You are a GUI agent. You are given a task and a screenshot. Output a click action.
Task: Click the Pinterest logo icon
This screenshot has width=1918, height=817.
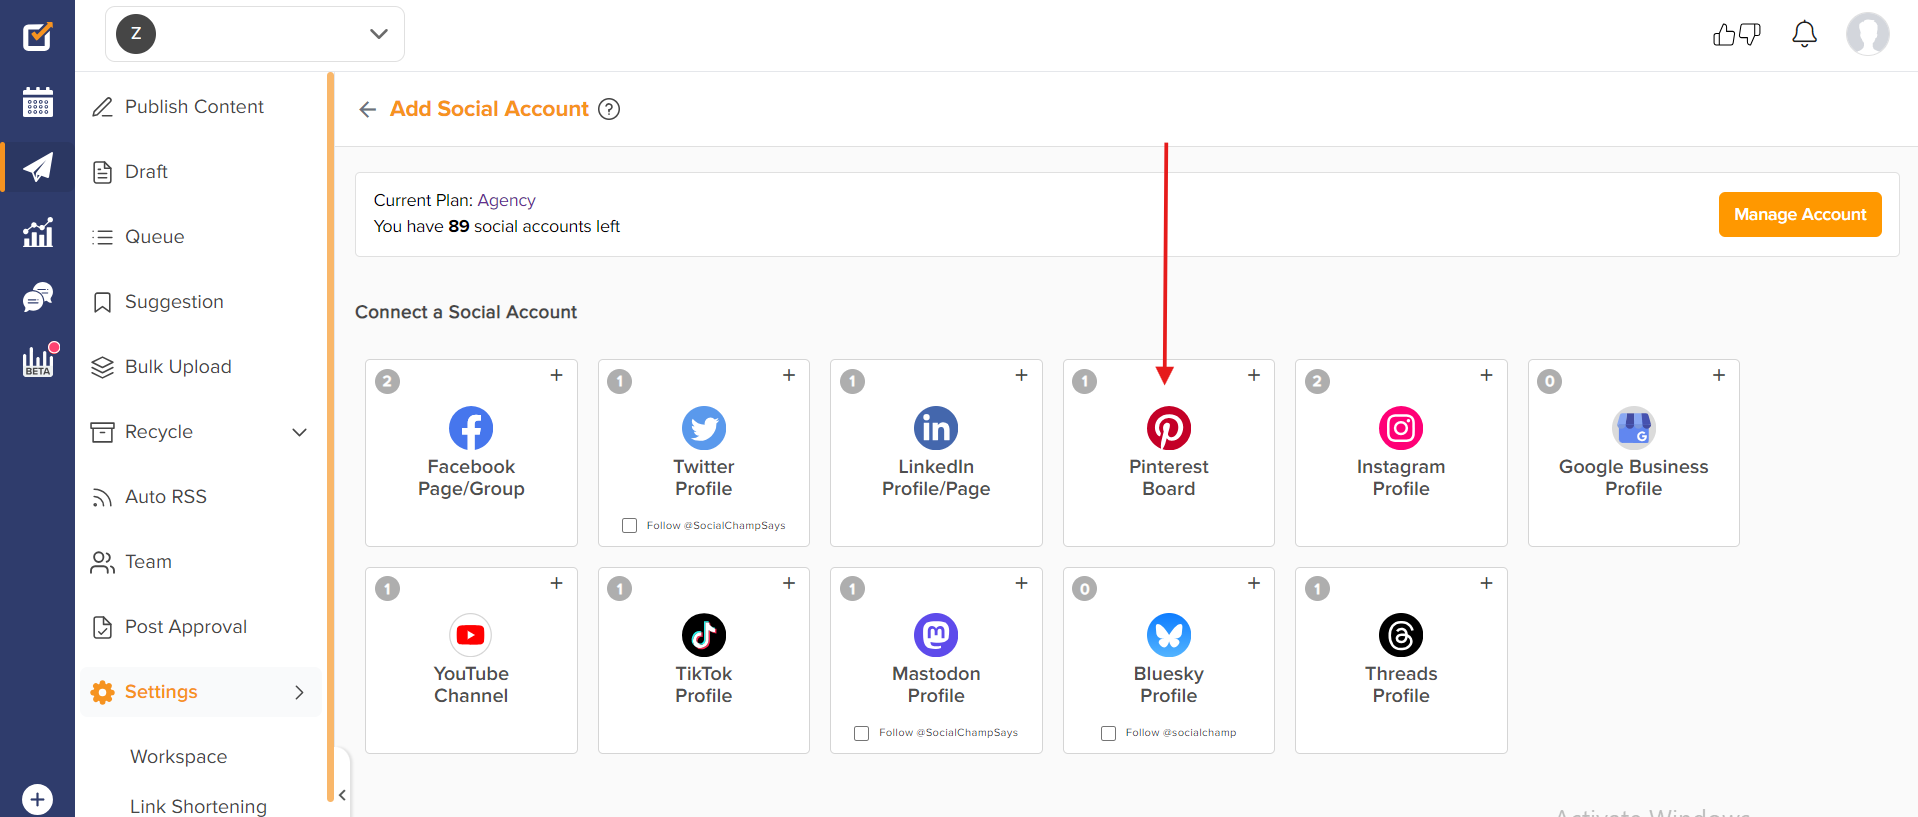(1169, 428)
